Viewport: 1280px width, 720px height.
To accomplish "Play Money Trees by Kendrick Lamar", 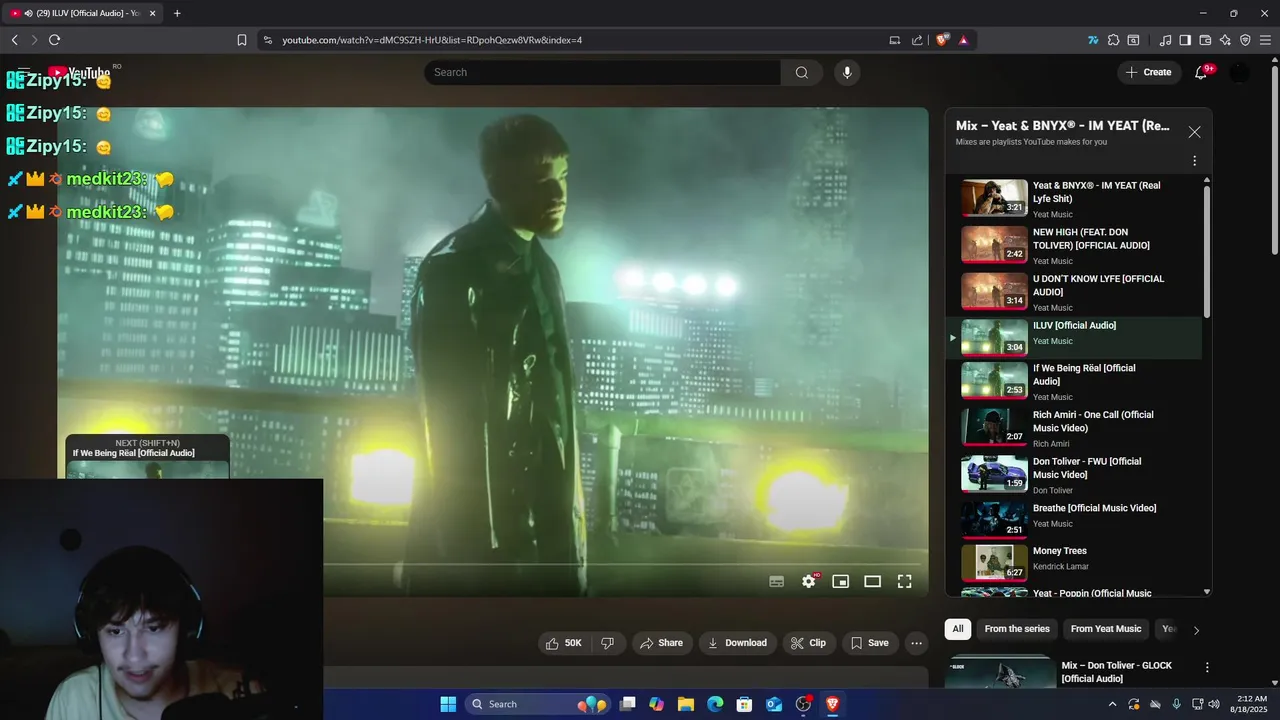I will point(1073,562).
